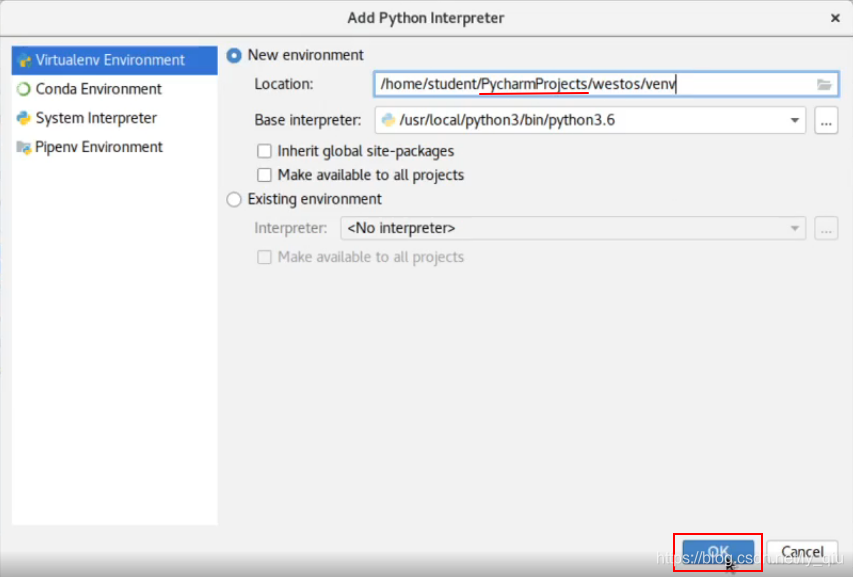853x577 pixels.
Task: Click the Pipenv Environment folder icon
Action: (x=23, y=147)
